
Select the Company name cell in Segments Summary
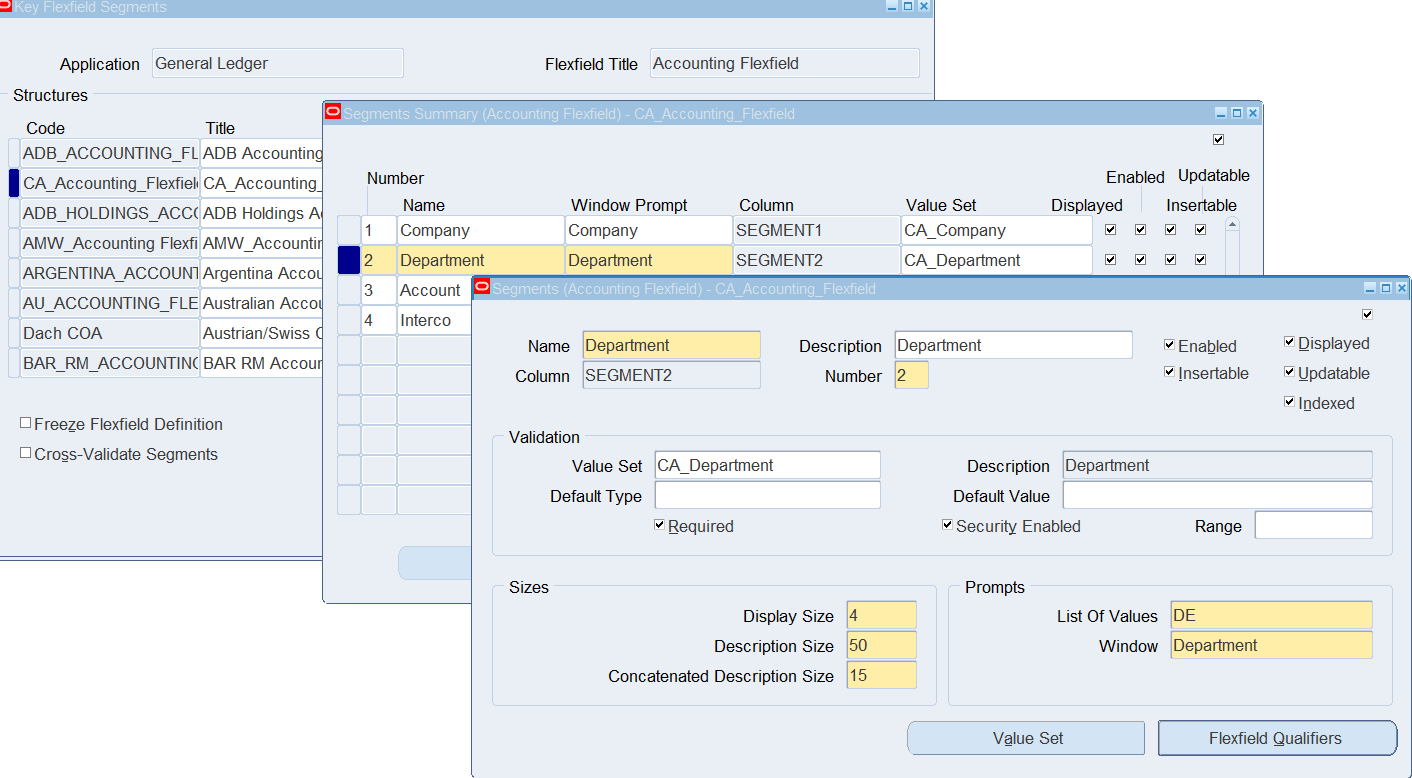pyautogui.click(x=481, y=230)
